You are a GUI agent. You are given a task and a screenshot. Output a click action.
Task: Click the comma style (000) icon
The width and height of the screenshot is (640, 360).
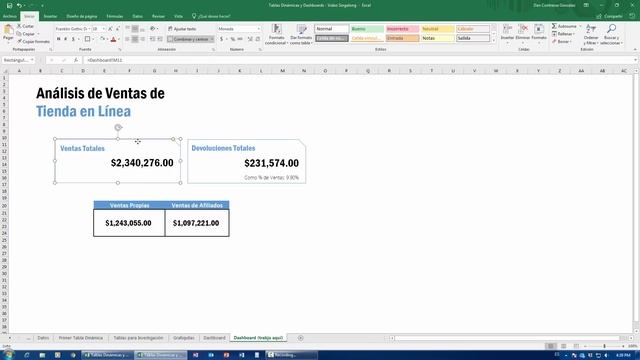[x=240, y=39]
